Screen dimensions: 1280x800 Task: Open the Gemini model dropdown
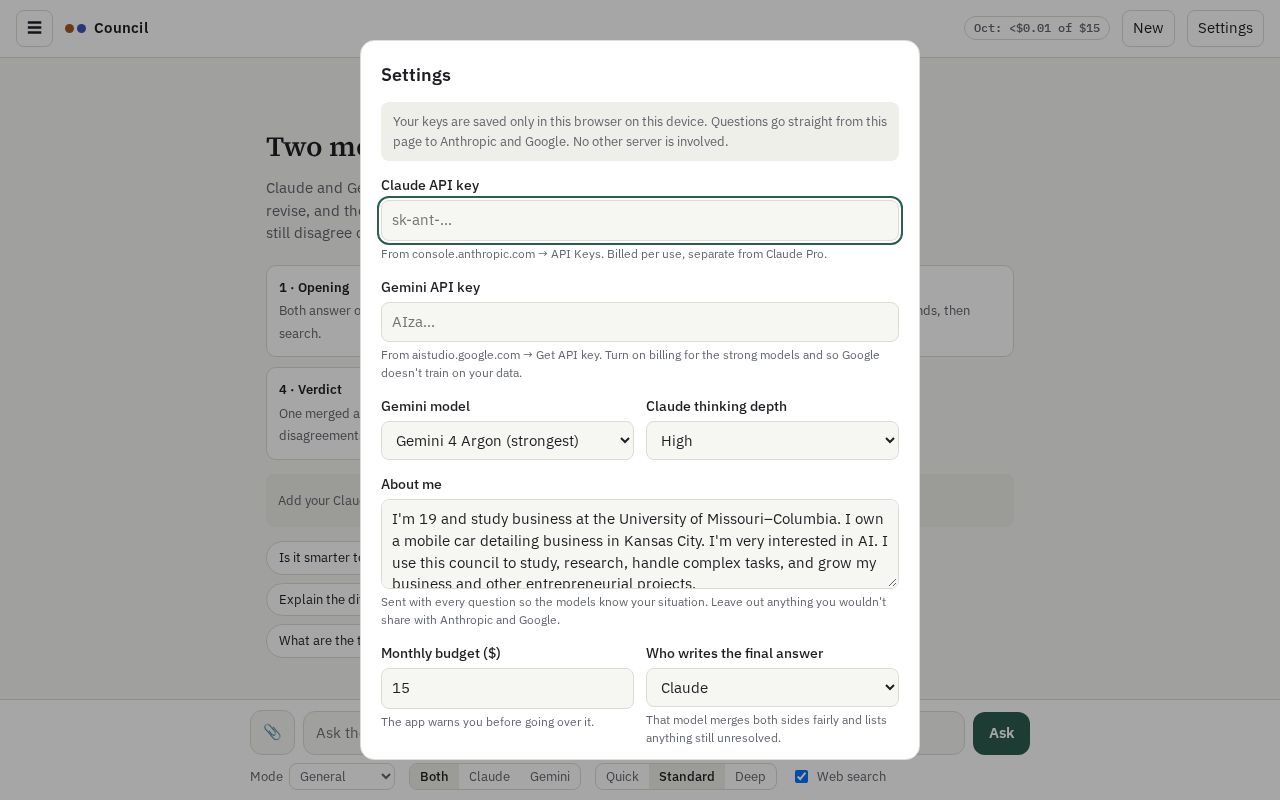[x=507, y=440]
